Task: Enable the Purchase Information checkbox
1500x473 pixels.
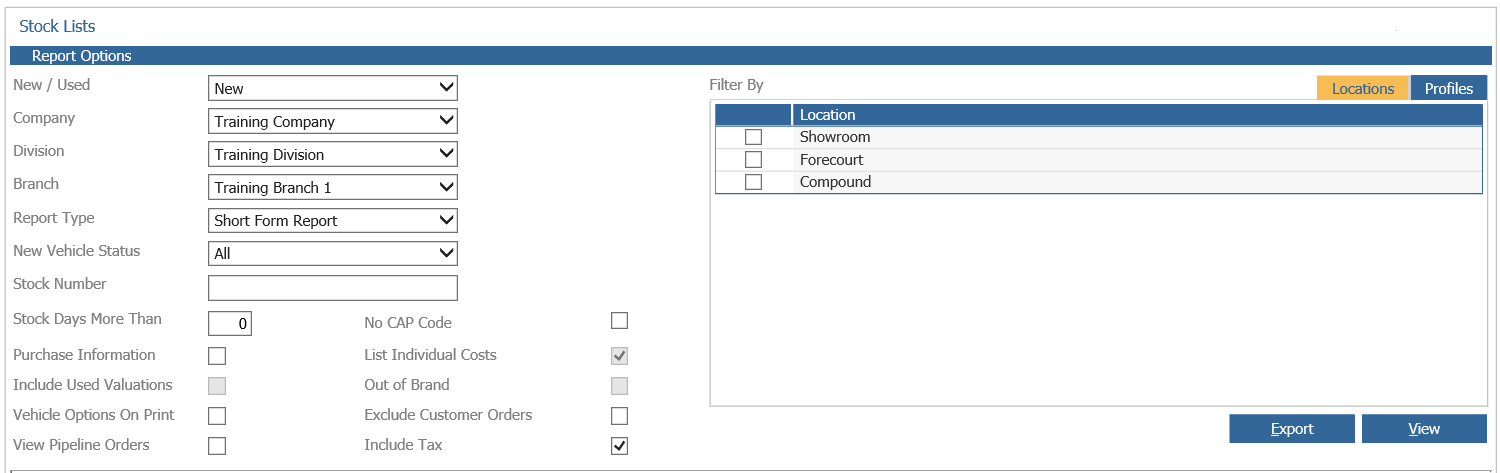Action: 217,356
